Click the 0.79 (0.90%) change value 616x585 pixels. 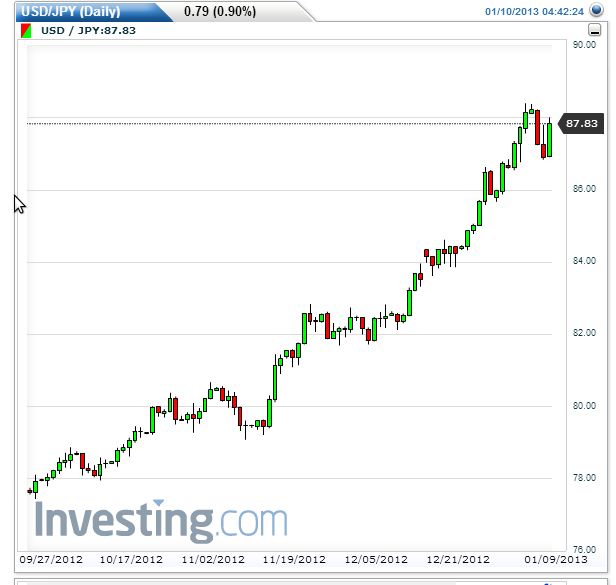220,11
